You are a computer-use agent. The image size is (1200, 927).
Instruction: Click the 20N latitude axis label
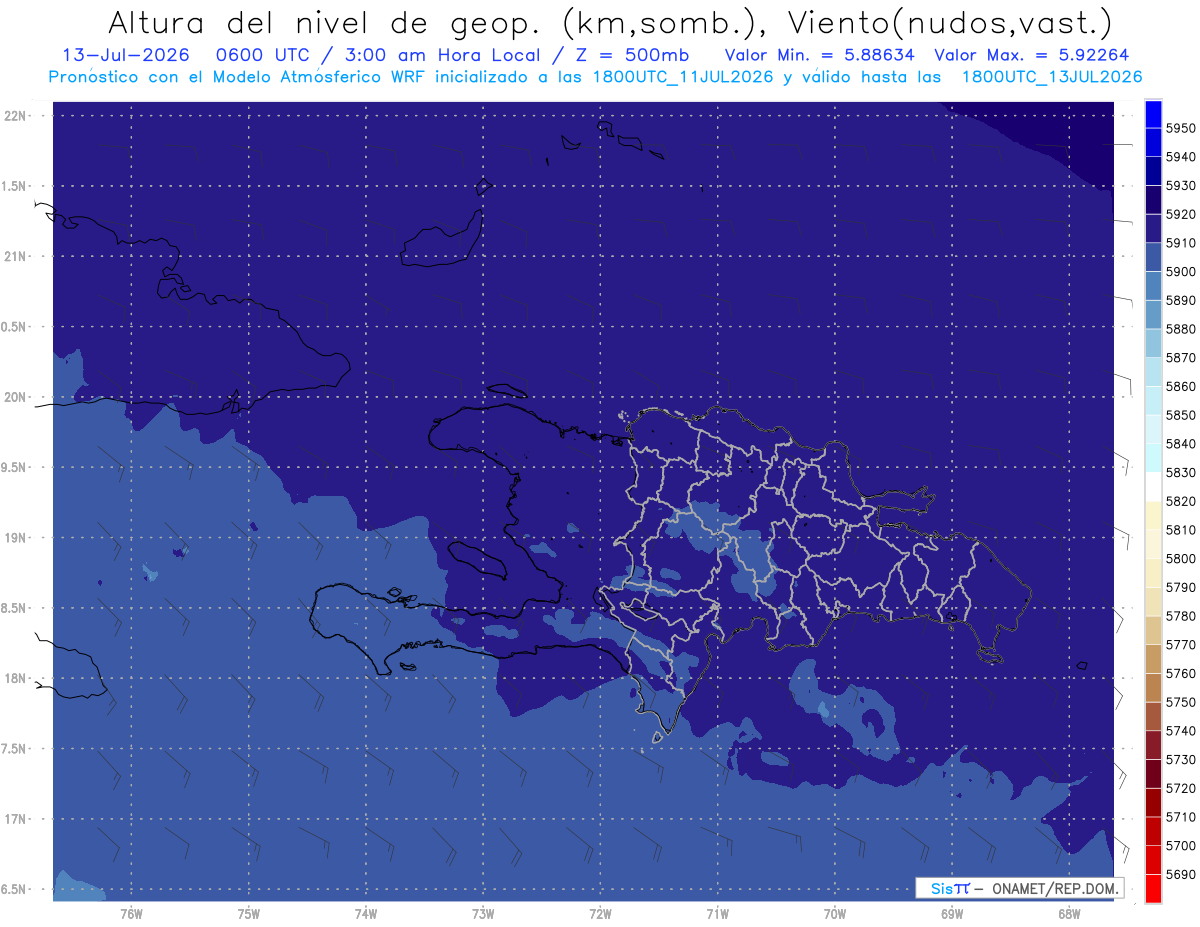pyautogui.click(x=17, y=397)
